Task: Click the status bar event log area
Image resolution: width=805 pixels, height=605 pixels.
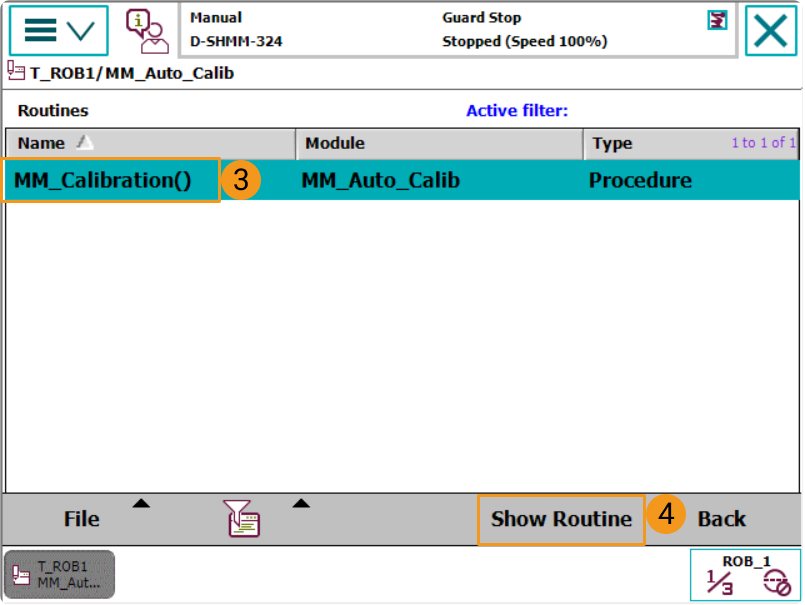Action: click(457, 30)
